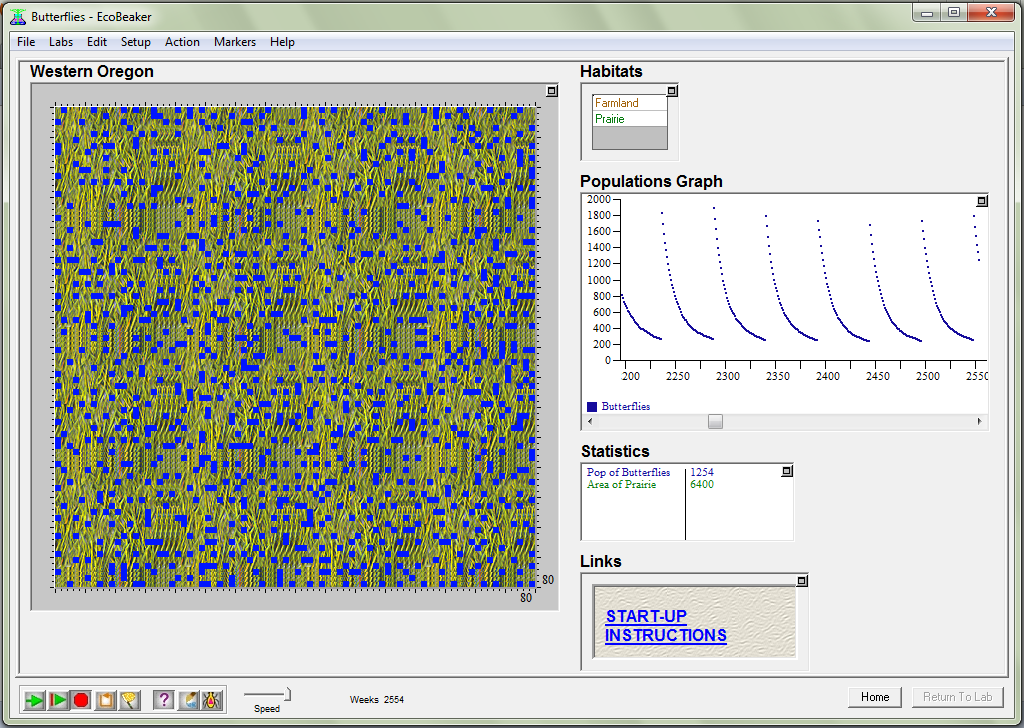Click the Reset simulation icon
The width and height of the screenshot is (1024, 728).
click(x=105, y=700)
